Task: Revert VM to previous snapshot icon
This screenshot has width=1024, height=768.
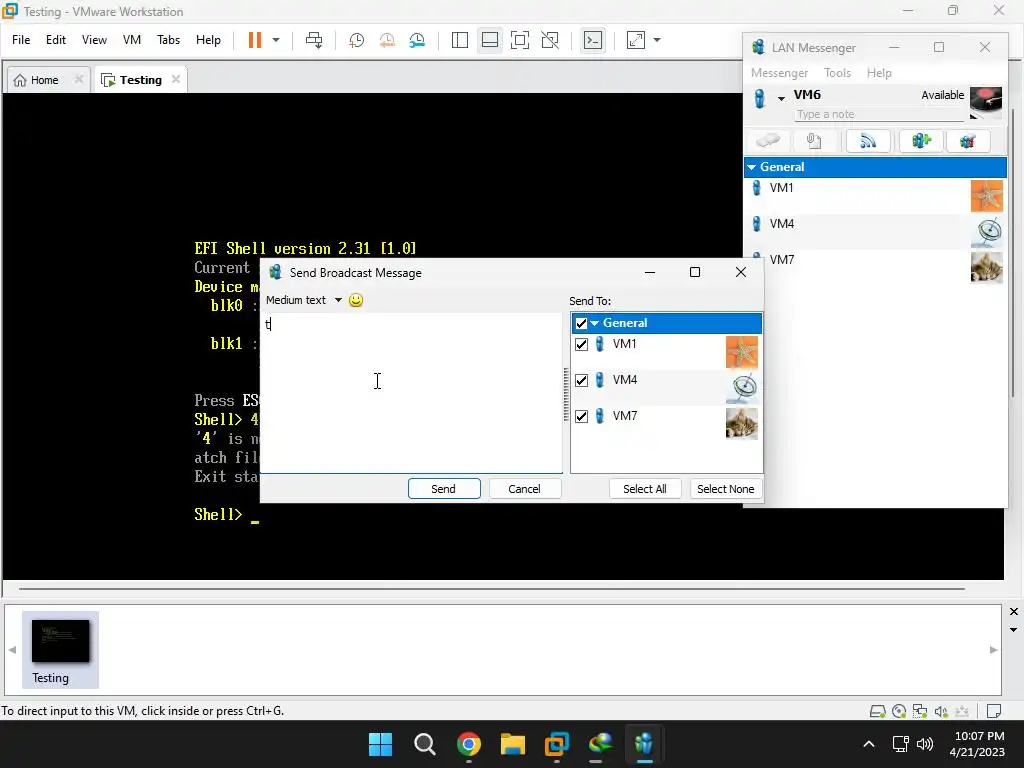Action: (x=387, y=40)
